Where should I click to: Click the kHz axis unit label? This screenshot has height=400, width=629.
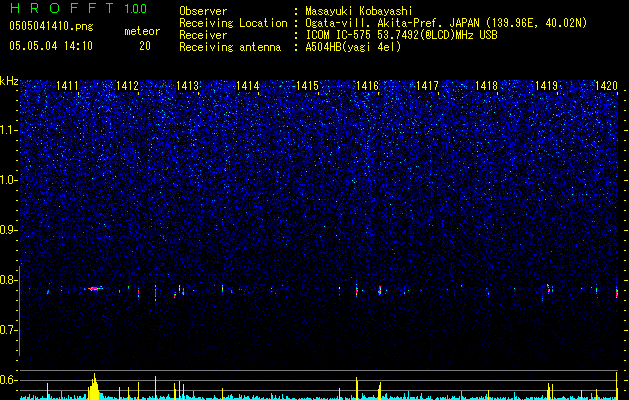tap(9, 81)
